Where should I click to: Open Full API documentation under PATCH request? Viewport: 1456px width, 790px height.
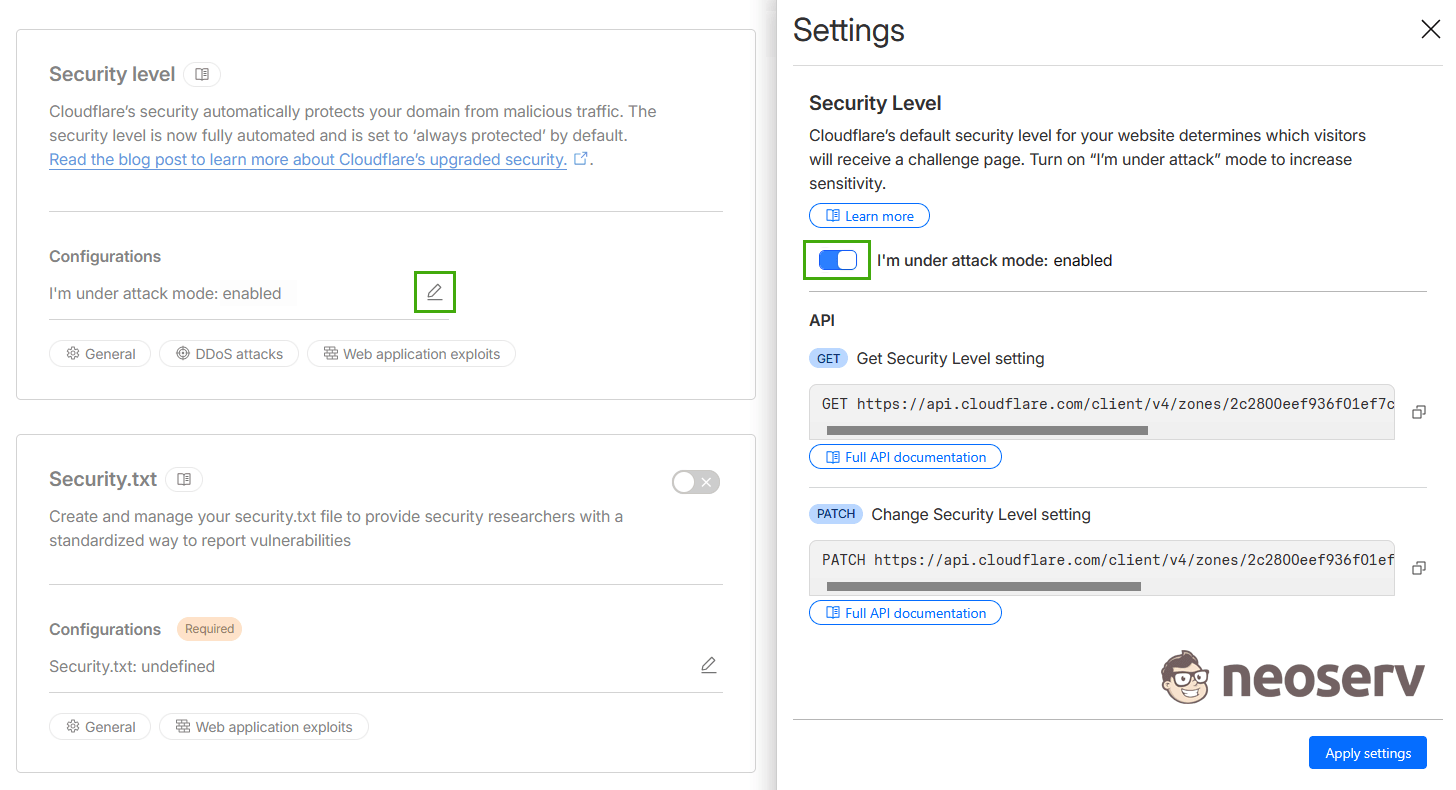(905, 613)
